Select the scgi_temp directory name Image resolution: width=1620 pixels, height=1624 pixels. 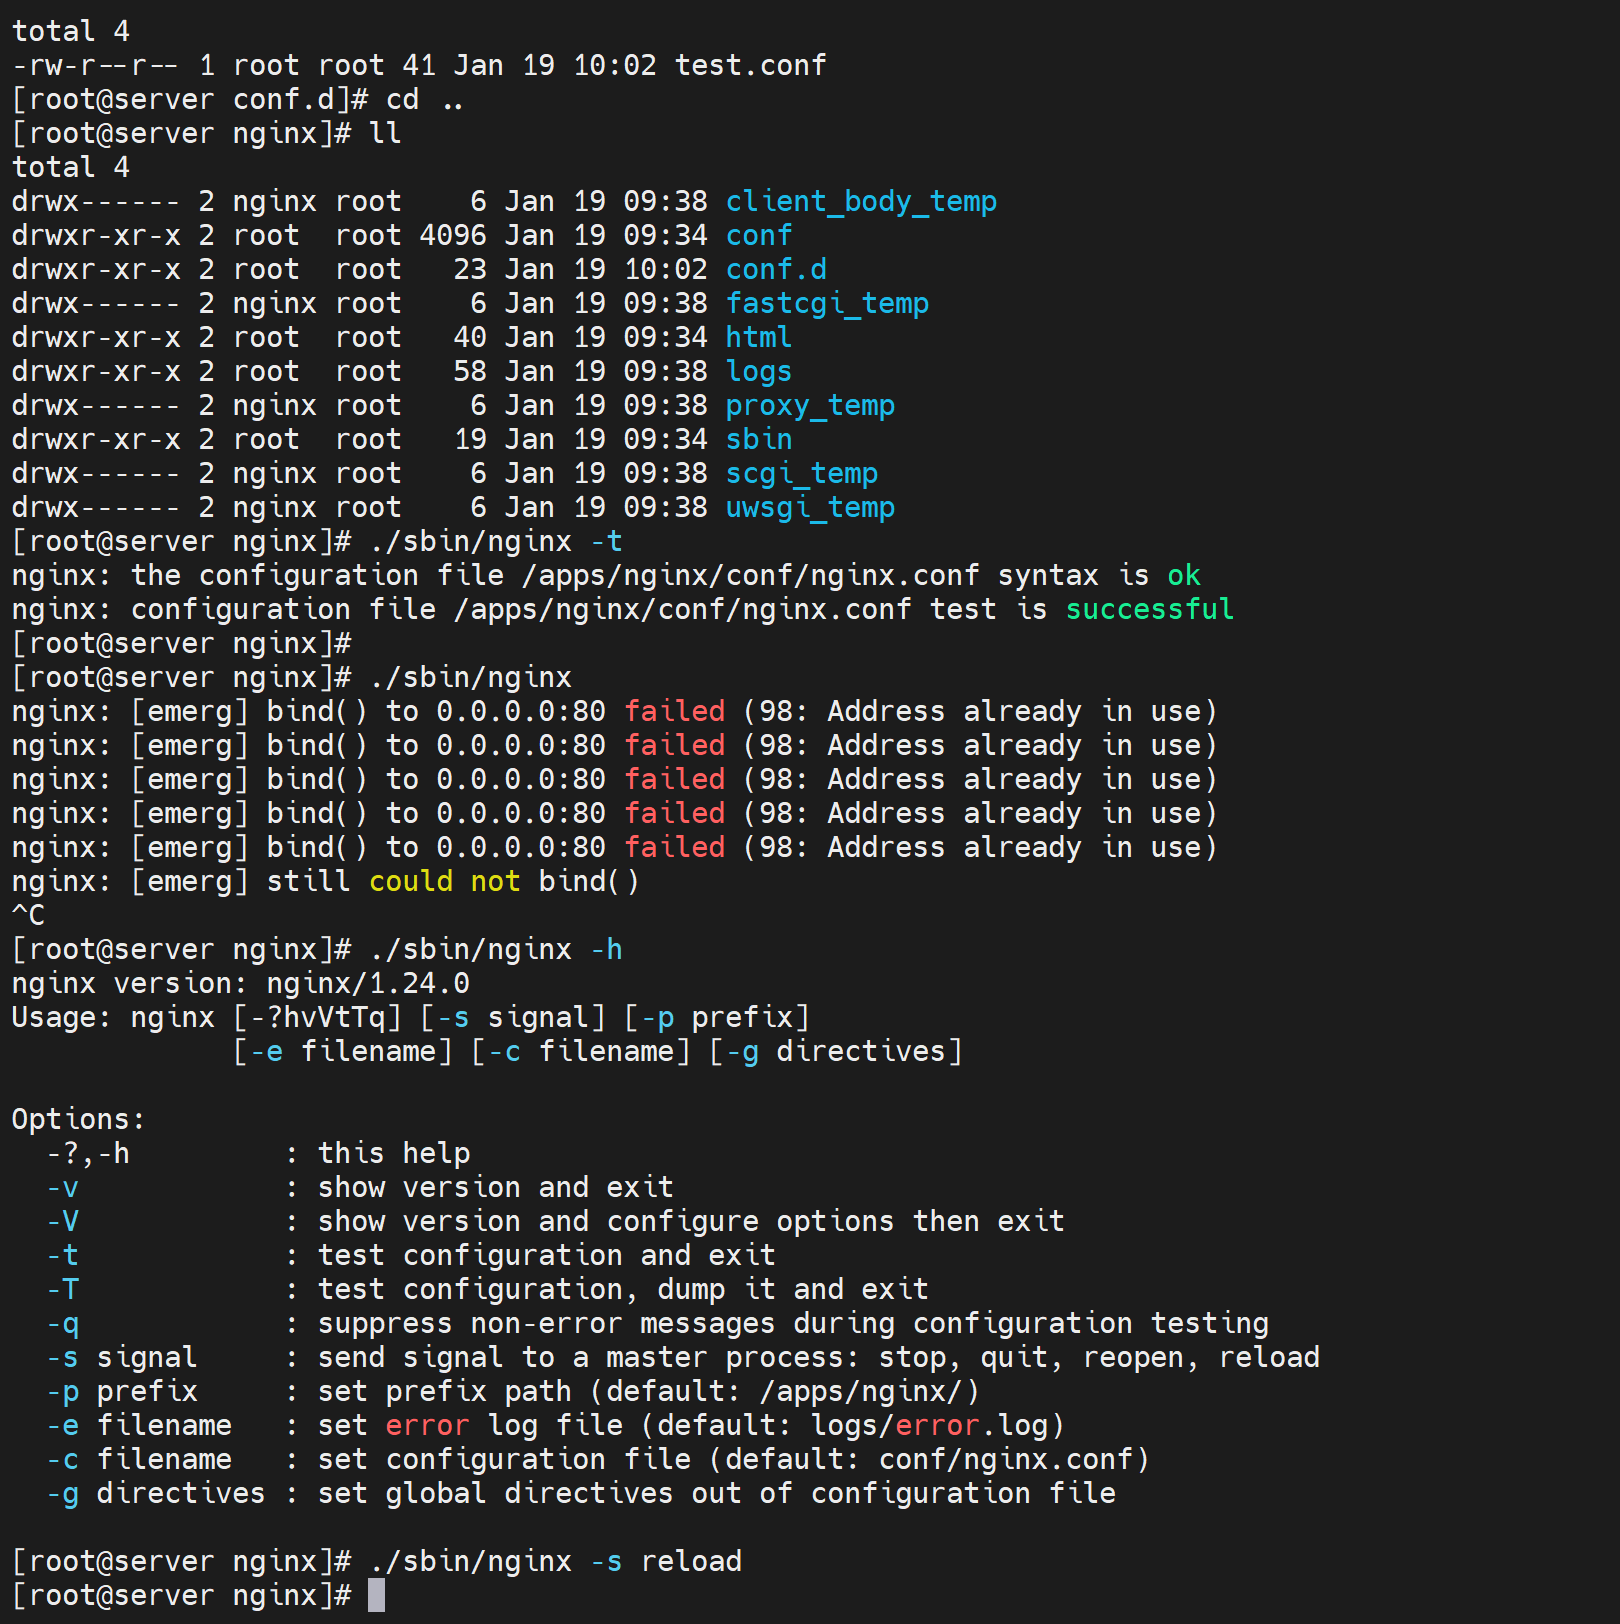pyautogui.click(x=801, y=474)
